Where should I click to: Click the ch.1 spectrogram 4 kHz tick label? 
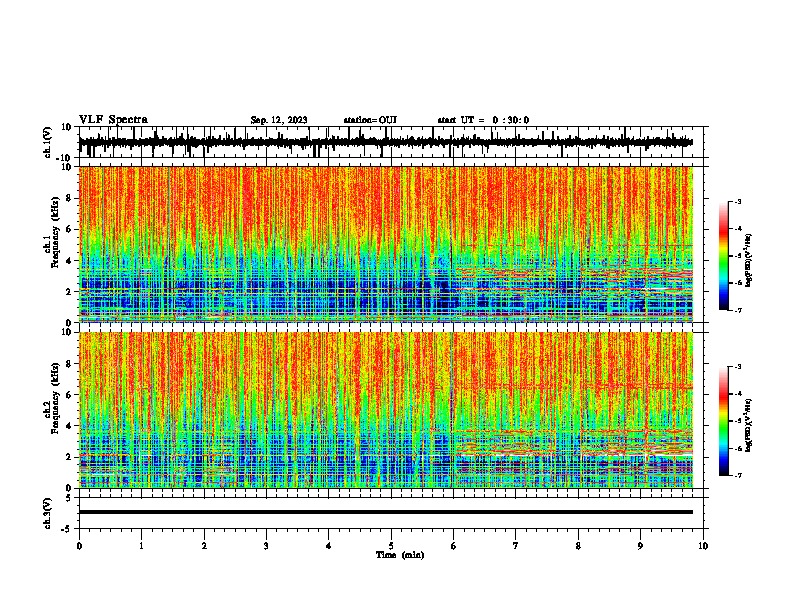pos(70,261)
